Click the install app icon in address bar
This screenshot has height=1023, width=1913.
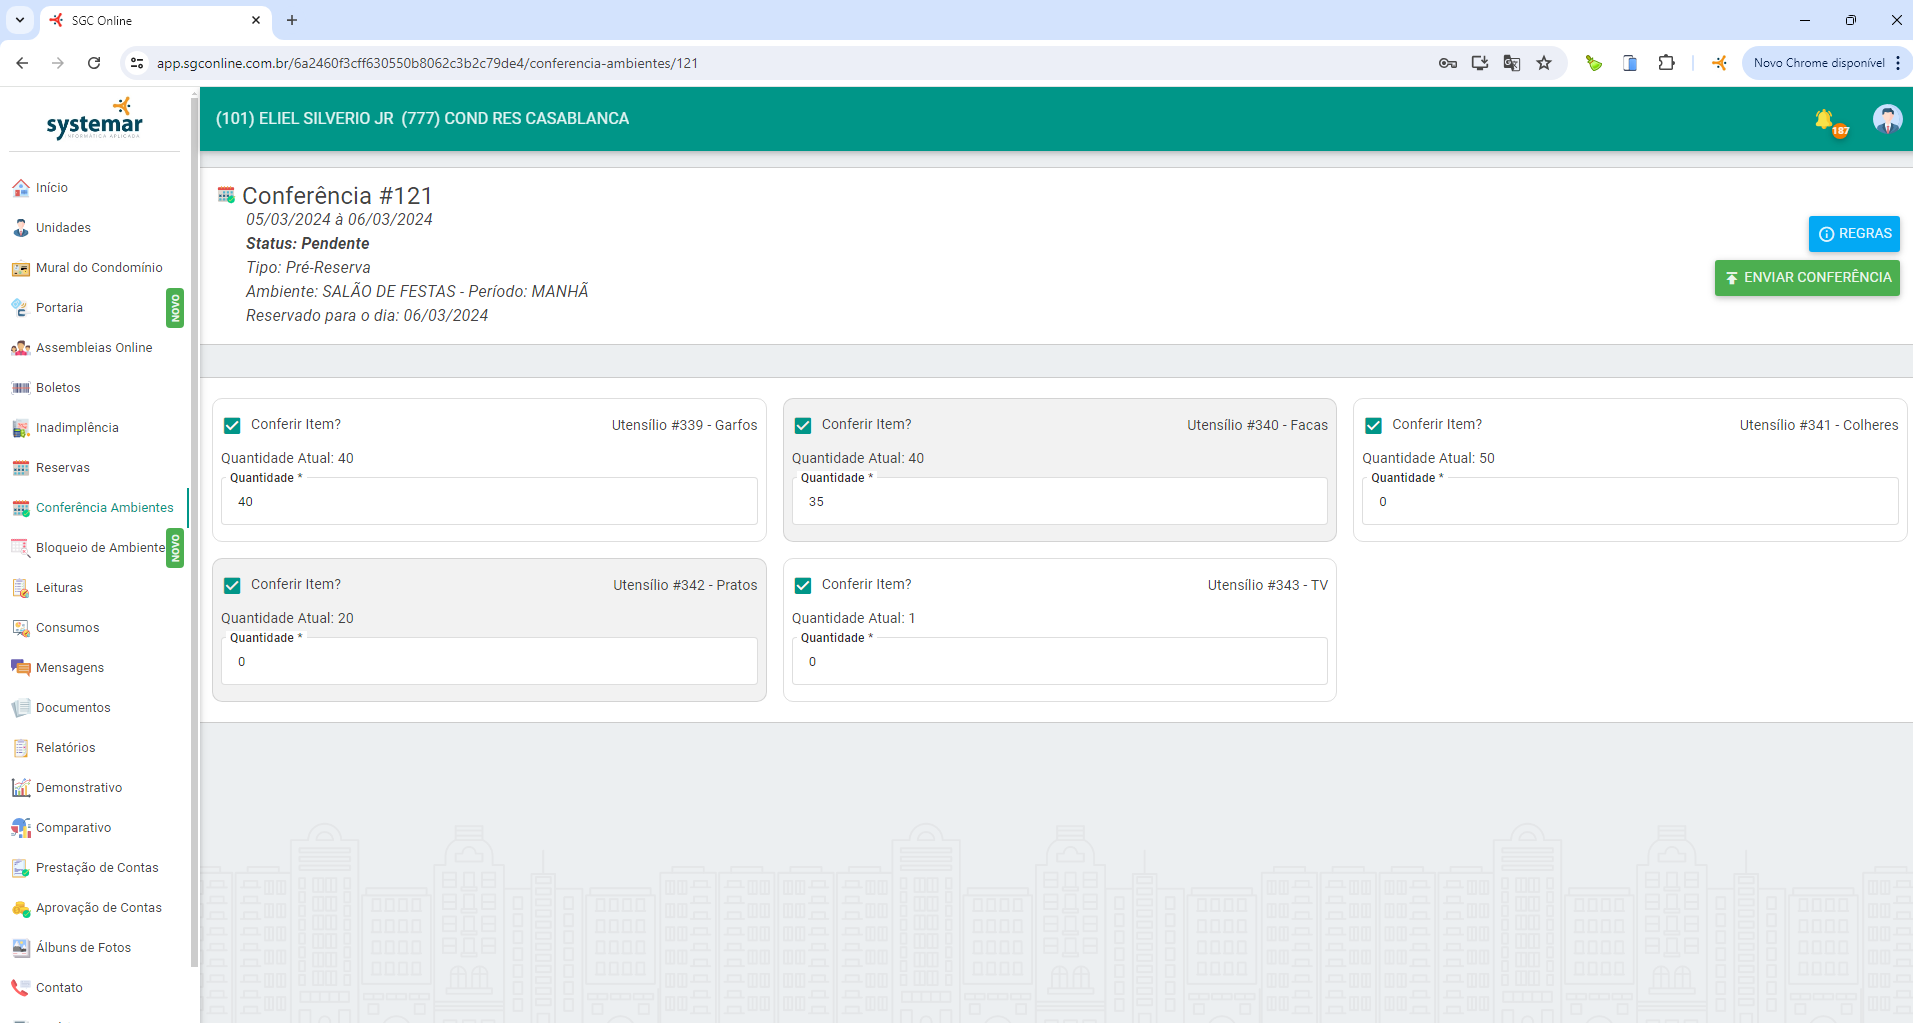[x=1480, y=63]
